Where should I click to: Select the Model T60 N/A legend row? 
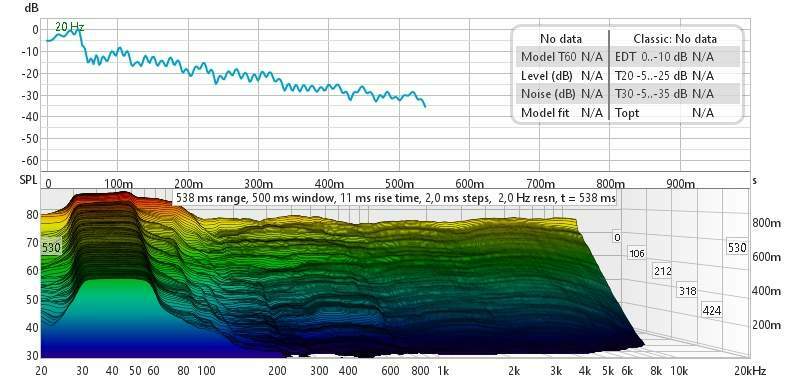pos(562,57)
